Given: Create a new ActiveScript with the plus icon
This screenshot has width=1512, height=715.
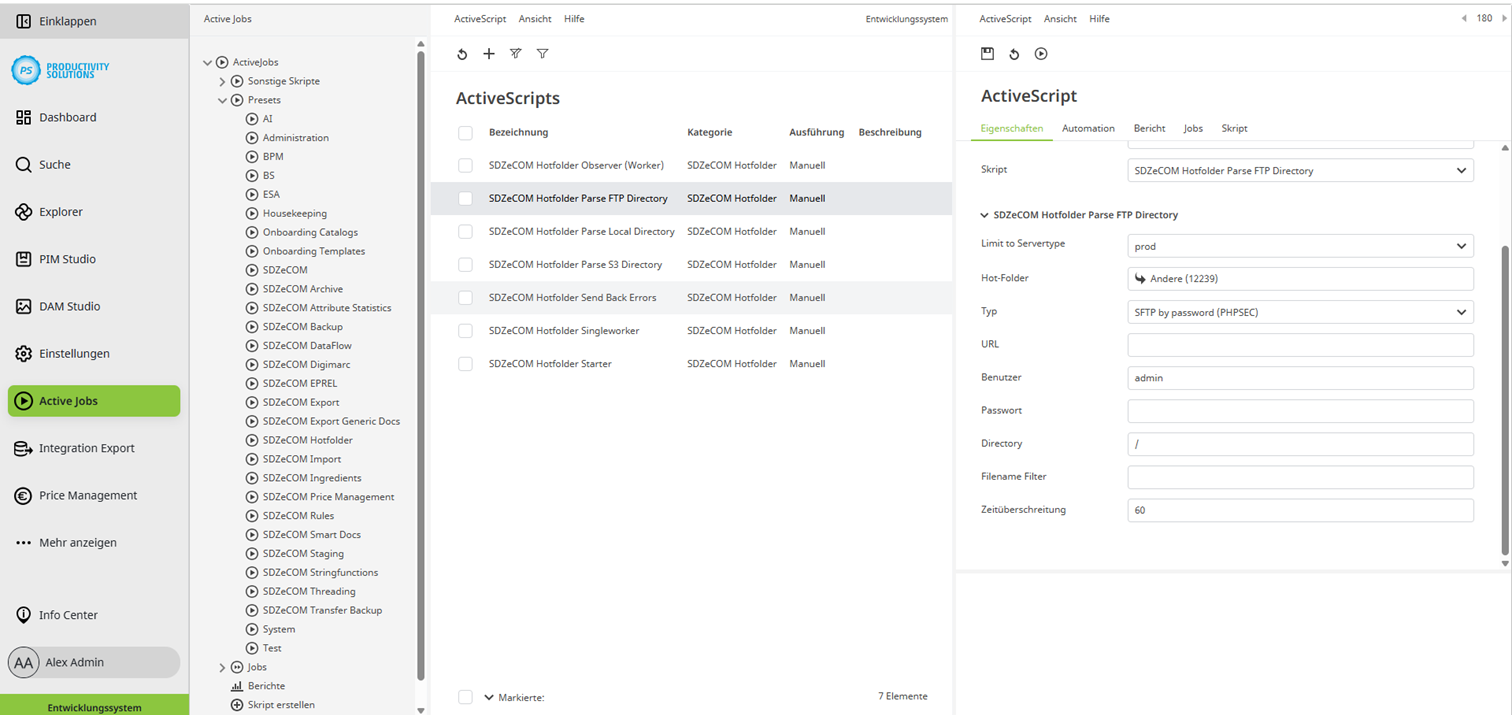Looking at the screenshot, I should (x=488, y=53).
